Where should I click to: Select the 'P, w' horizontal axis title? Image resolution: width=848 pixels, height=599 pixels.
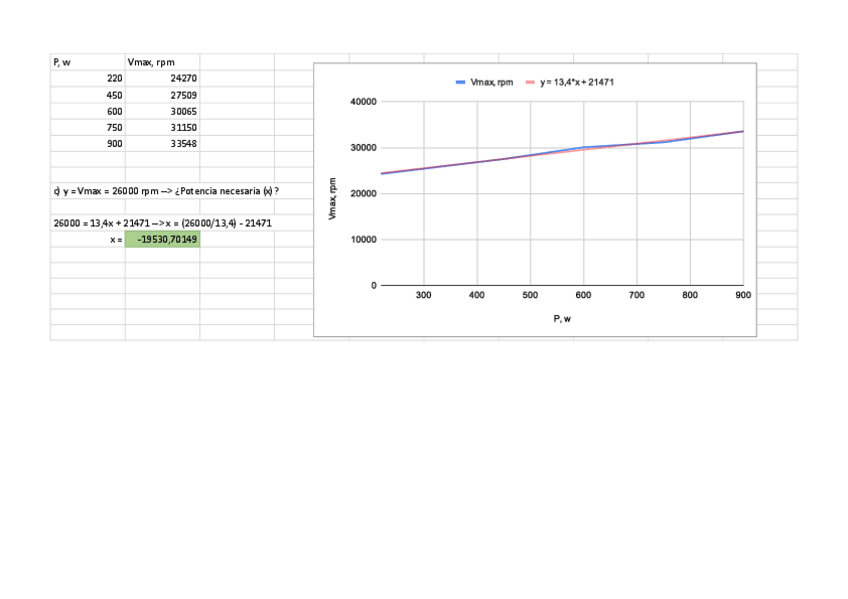562,319
